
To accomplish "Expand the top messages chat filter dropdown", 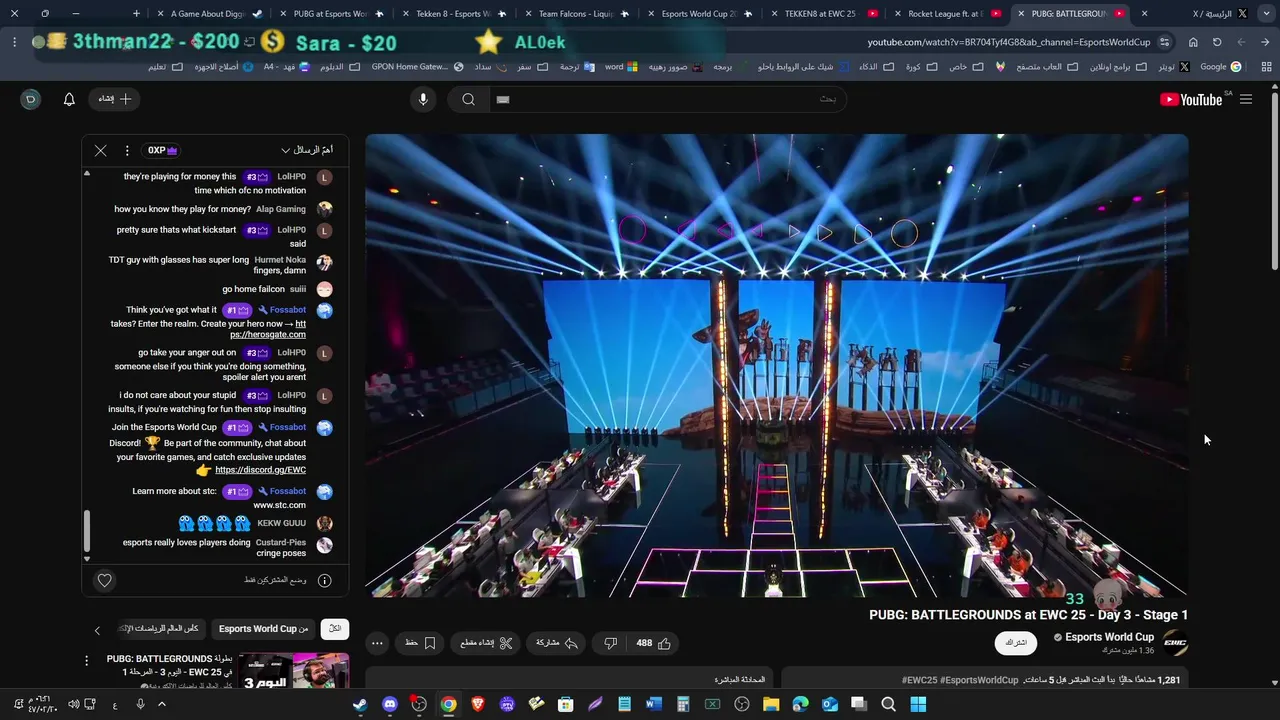I will 307,150.
